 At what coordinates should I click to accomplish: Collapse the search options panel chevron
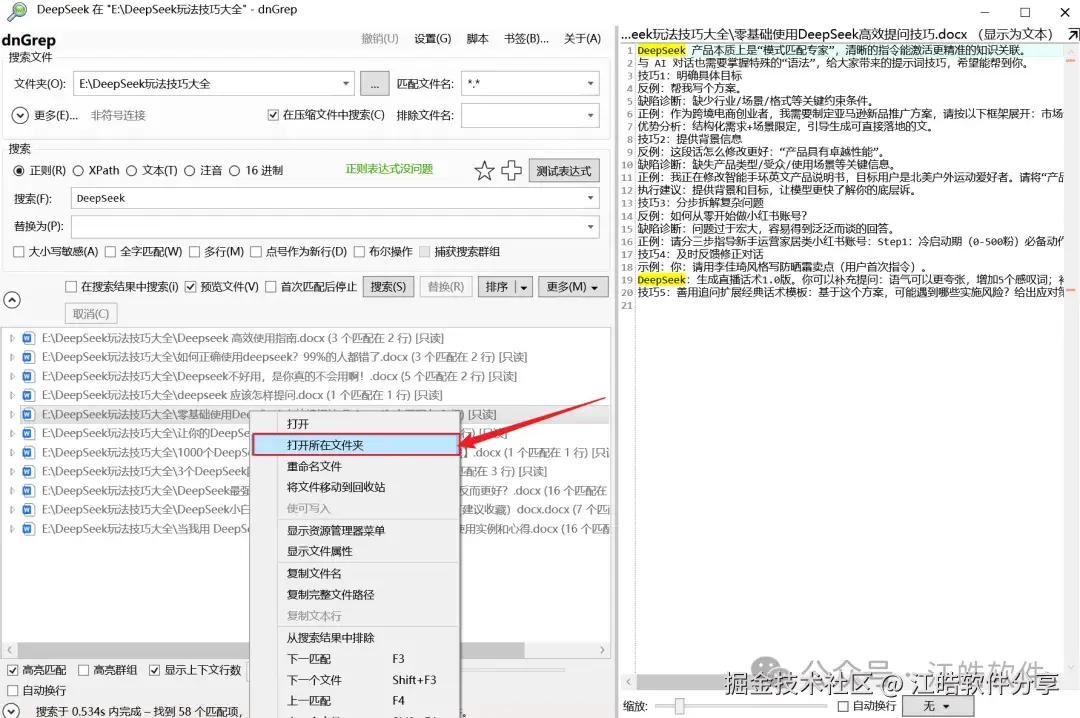(12, 300)
